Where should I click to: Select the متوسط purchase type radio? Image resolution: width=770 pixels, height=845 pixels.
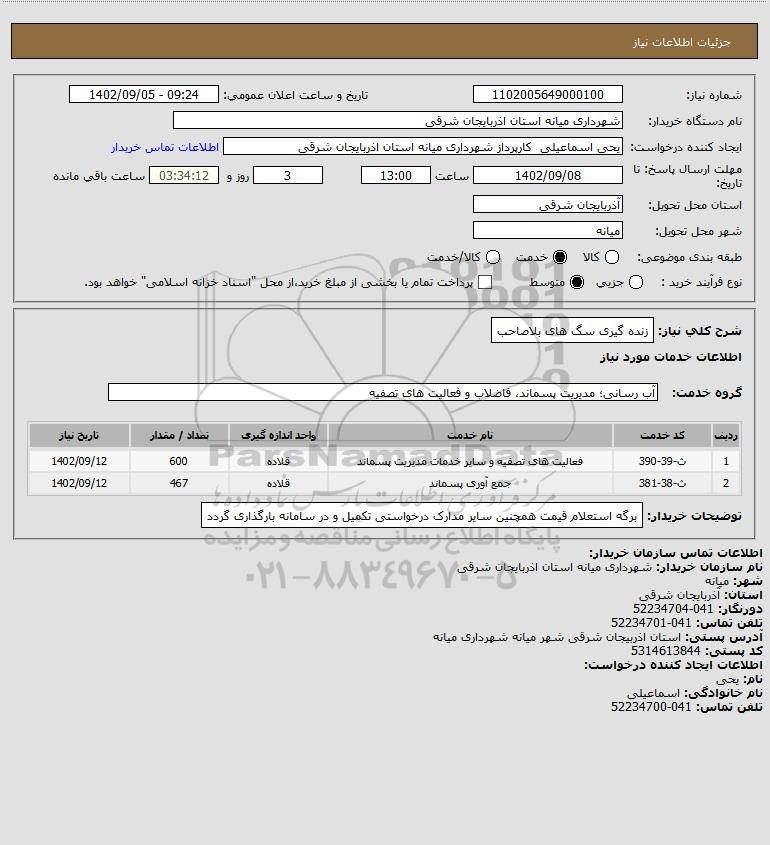pyautogui.click(x=577, y=282)
